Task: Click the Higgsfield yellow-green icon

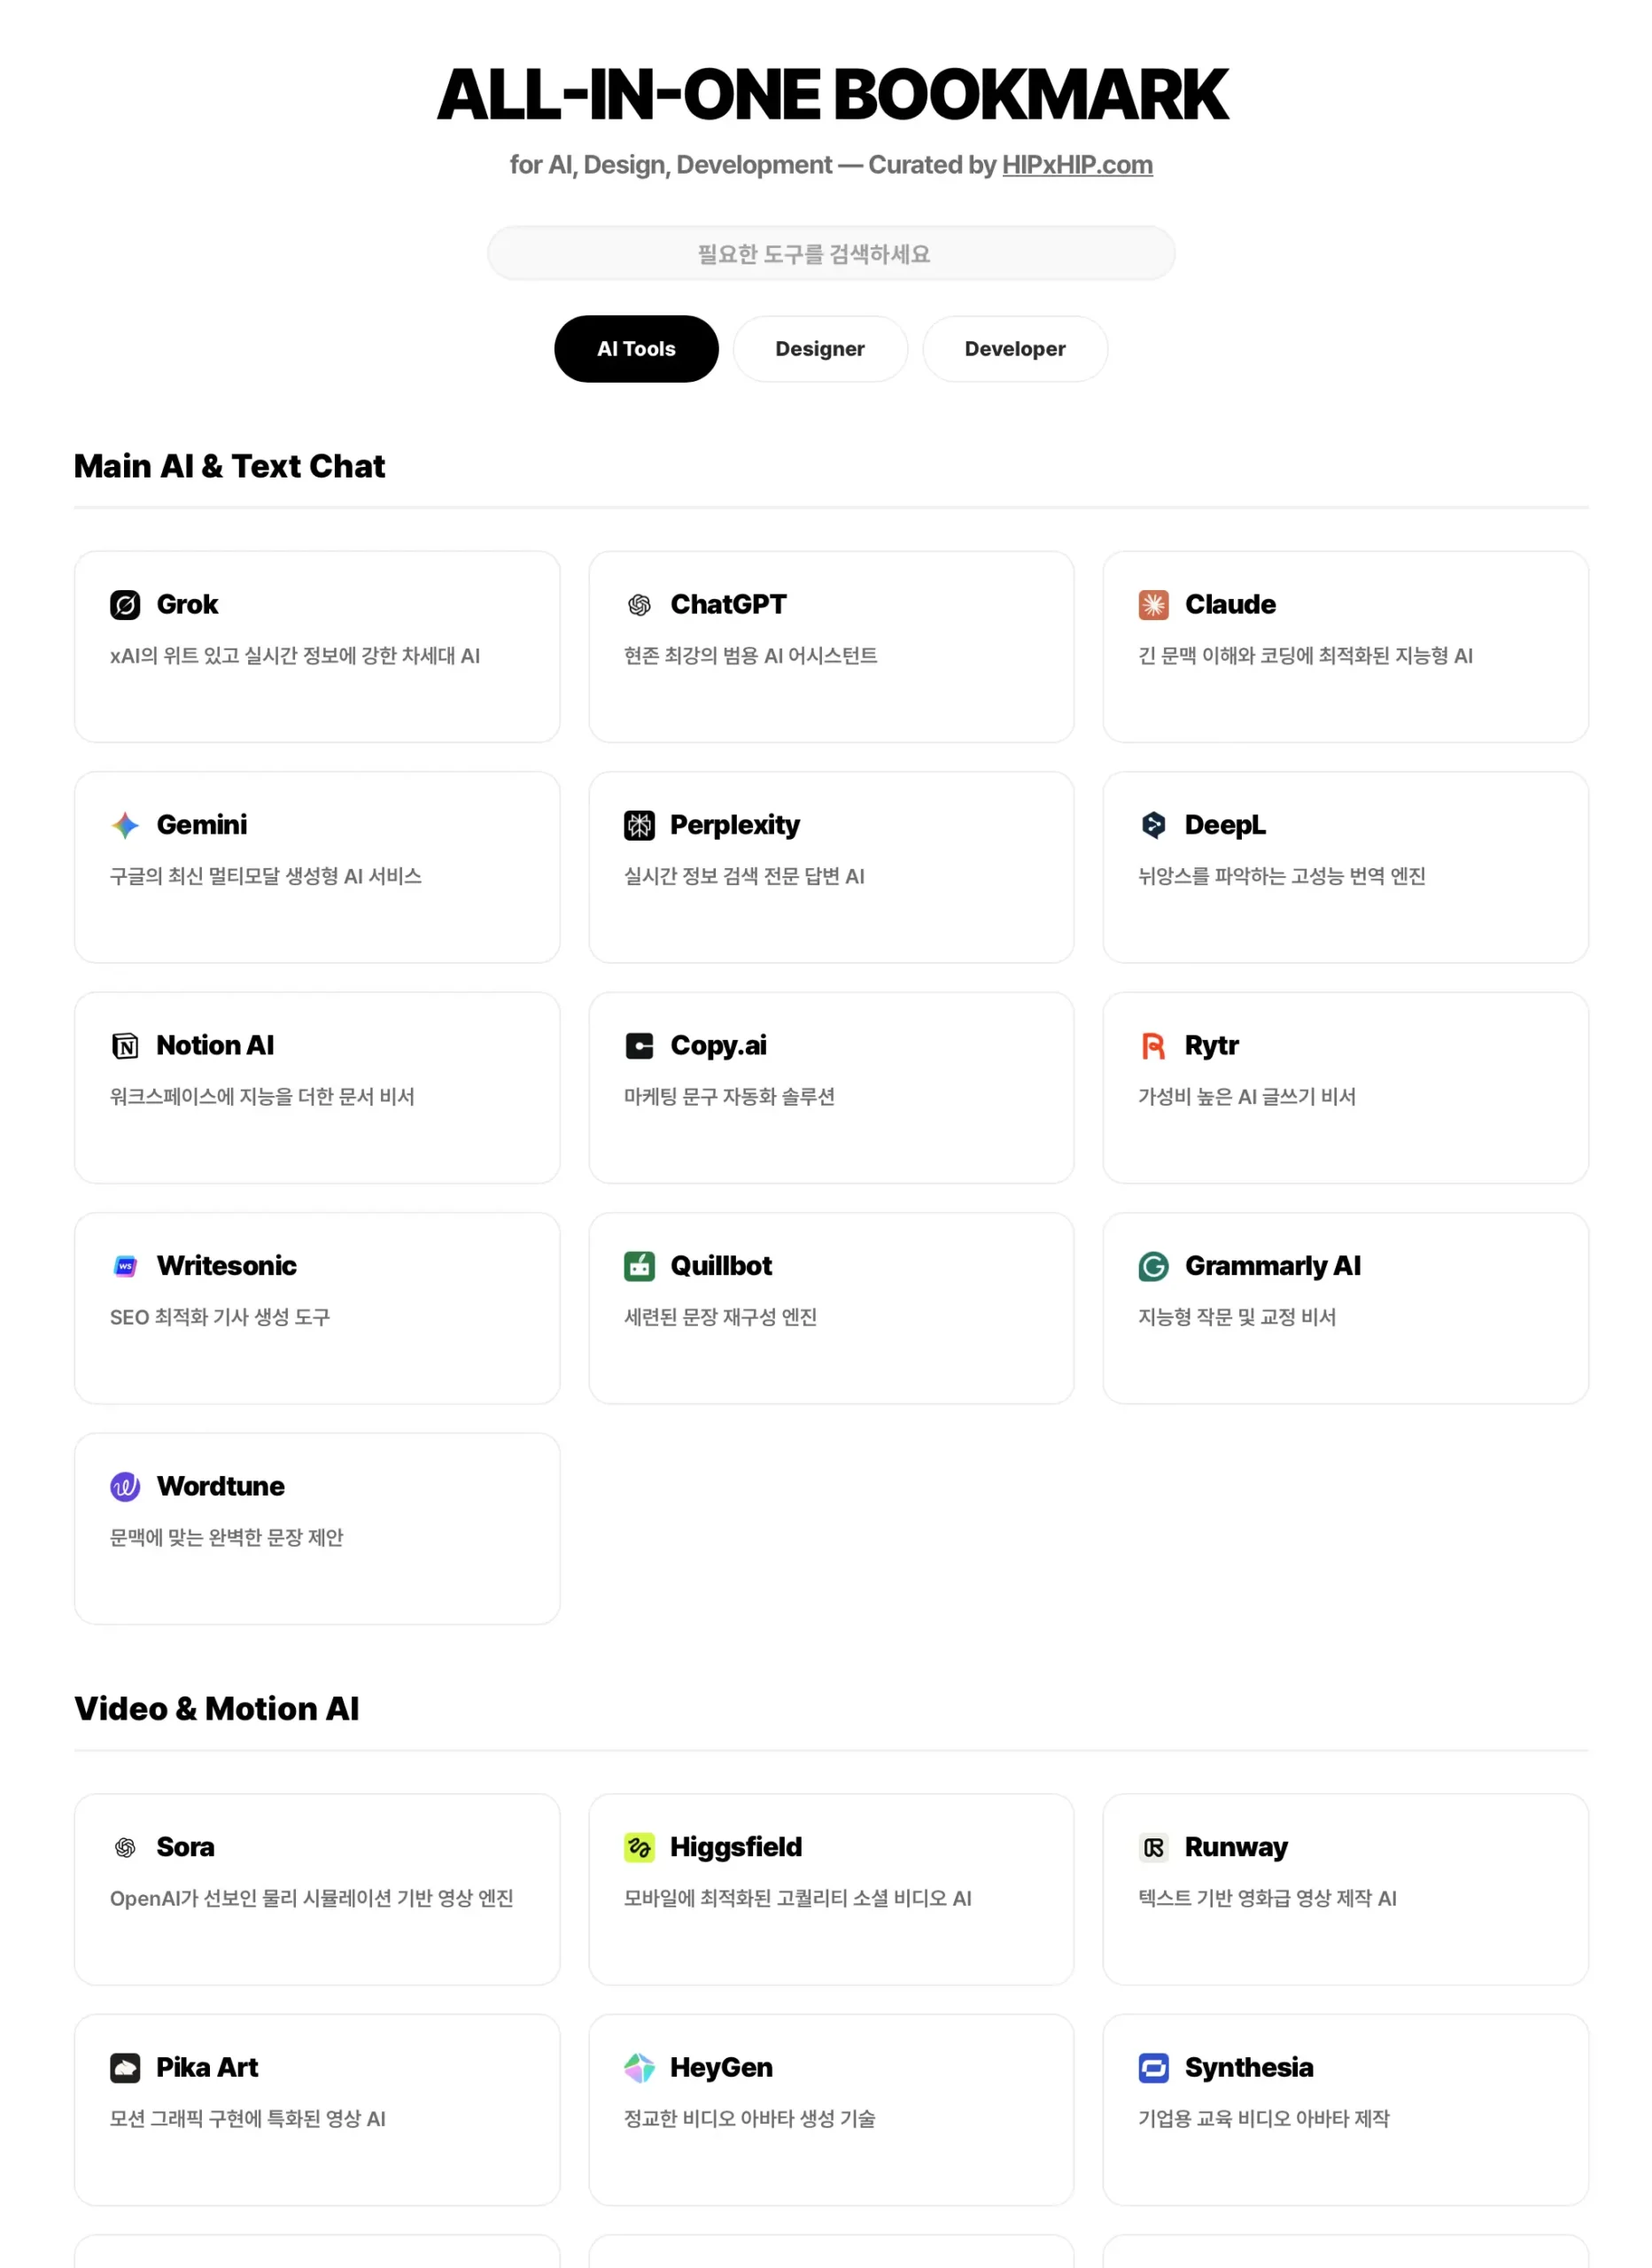Action: pyautogui.click(x=639, y=1847)
